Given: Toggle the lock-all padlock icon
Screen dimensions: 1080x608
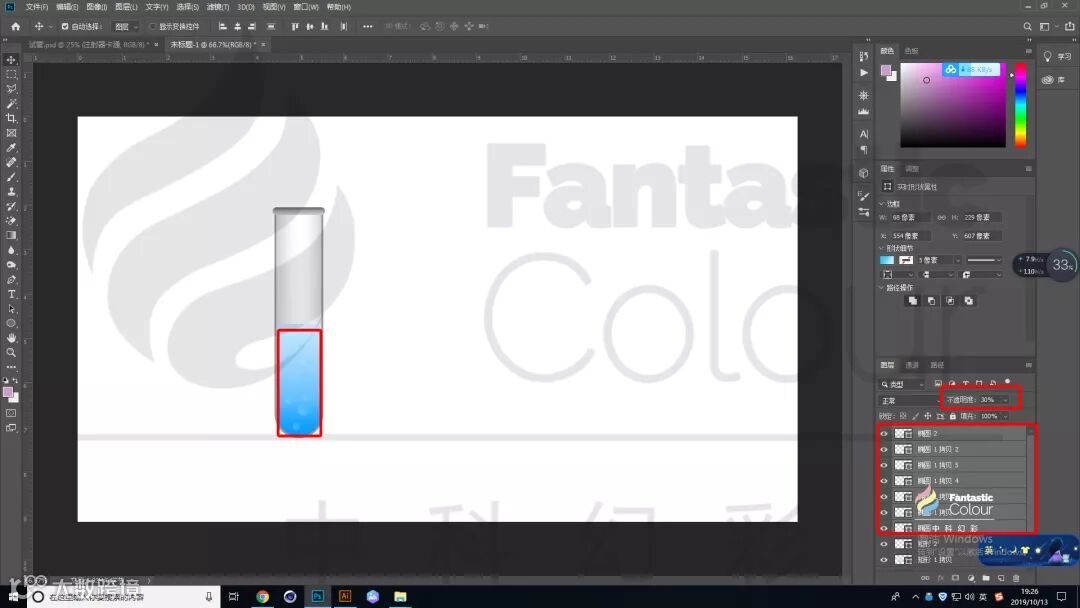Looking at the screenshot, I should pos(953,416).
